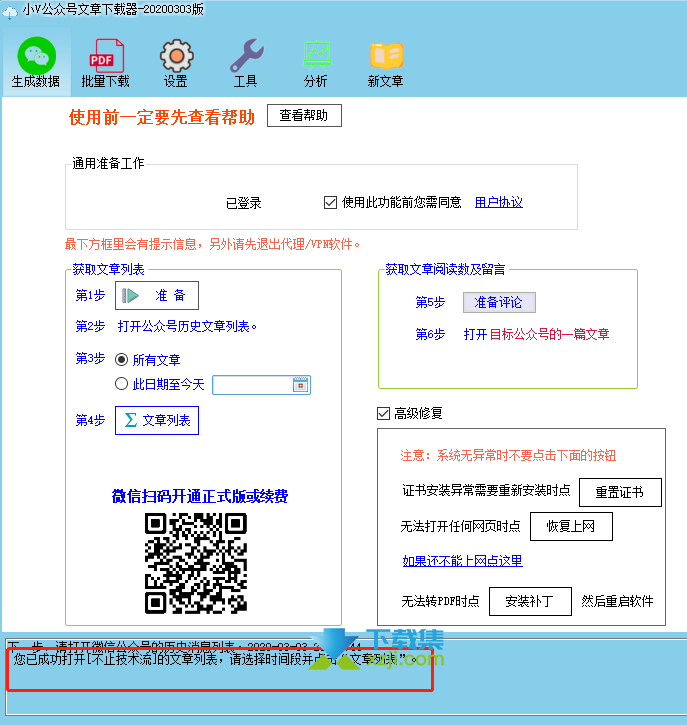
Task: Open the 生成数据 WeChat toolbar icon
Action: pos(36,62)
